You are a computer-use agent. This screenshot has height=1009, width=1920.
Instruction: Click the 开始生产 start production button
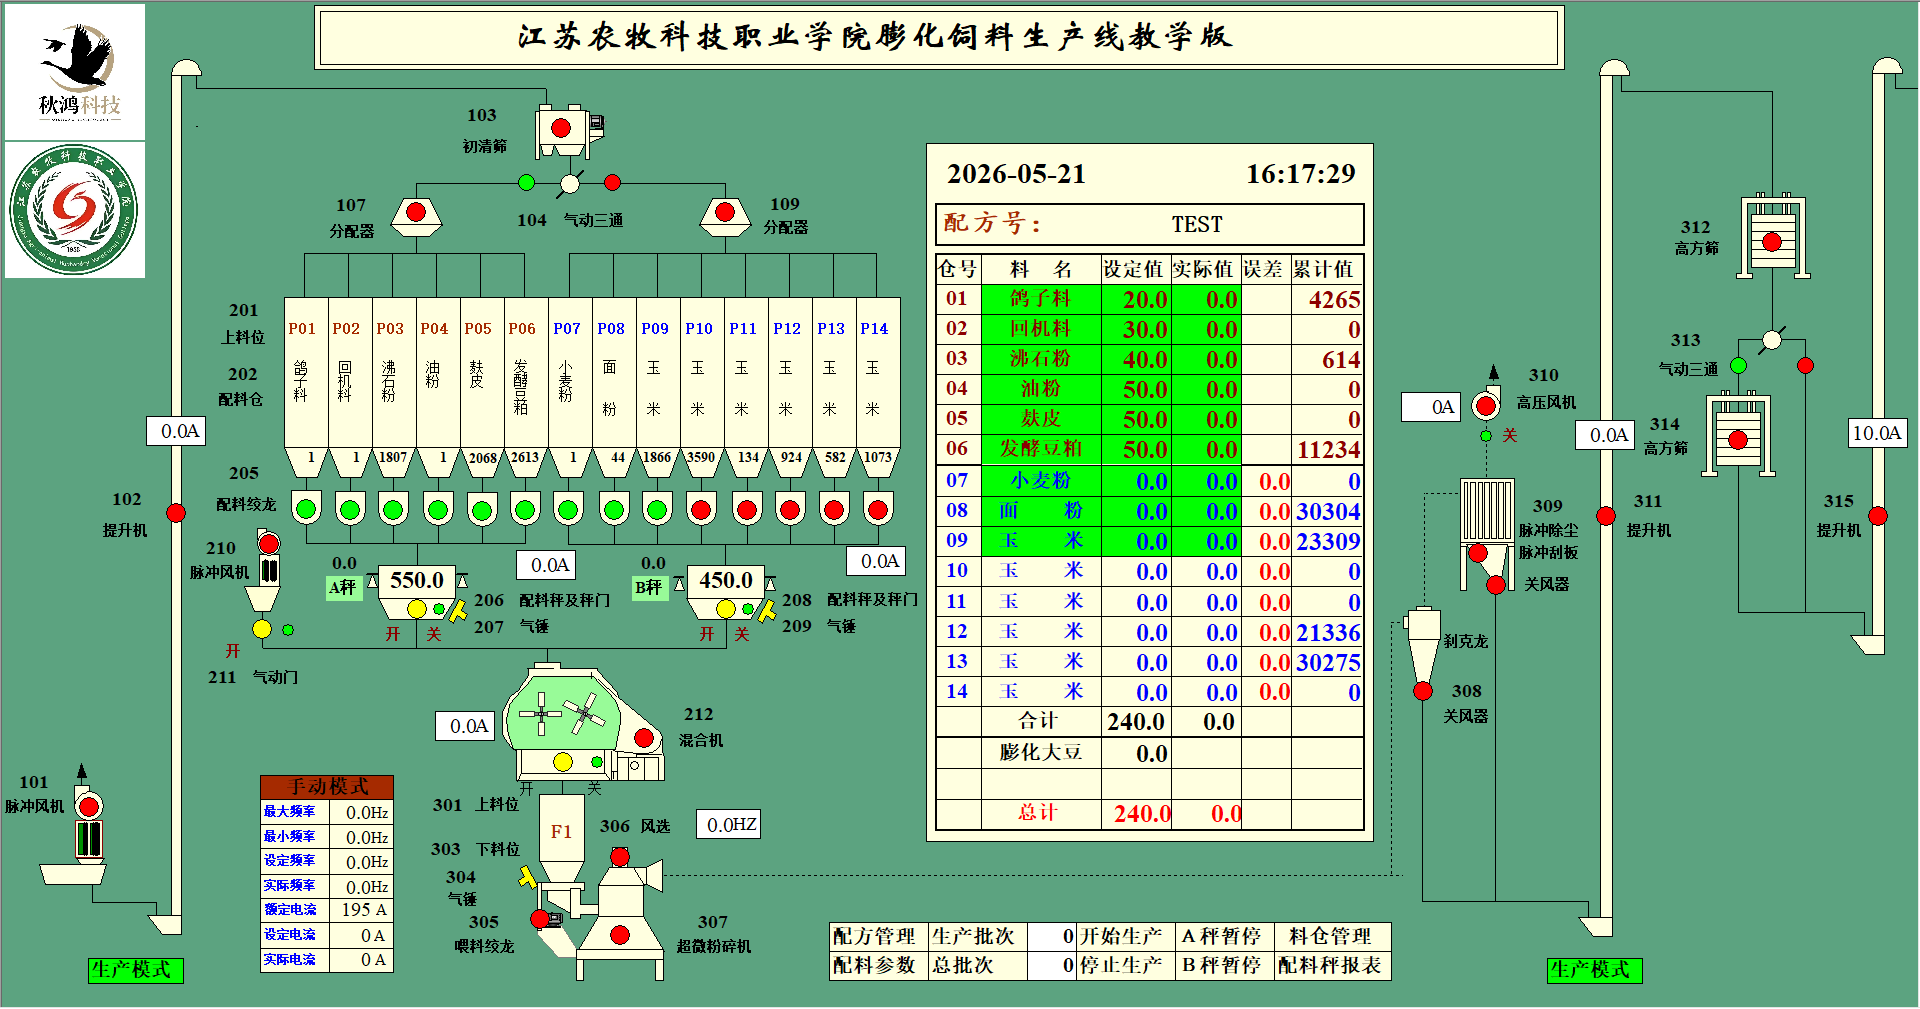(x=1125, y=936)
